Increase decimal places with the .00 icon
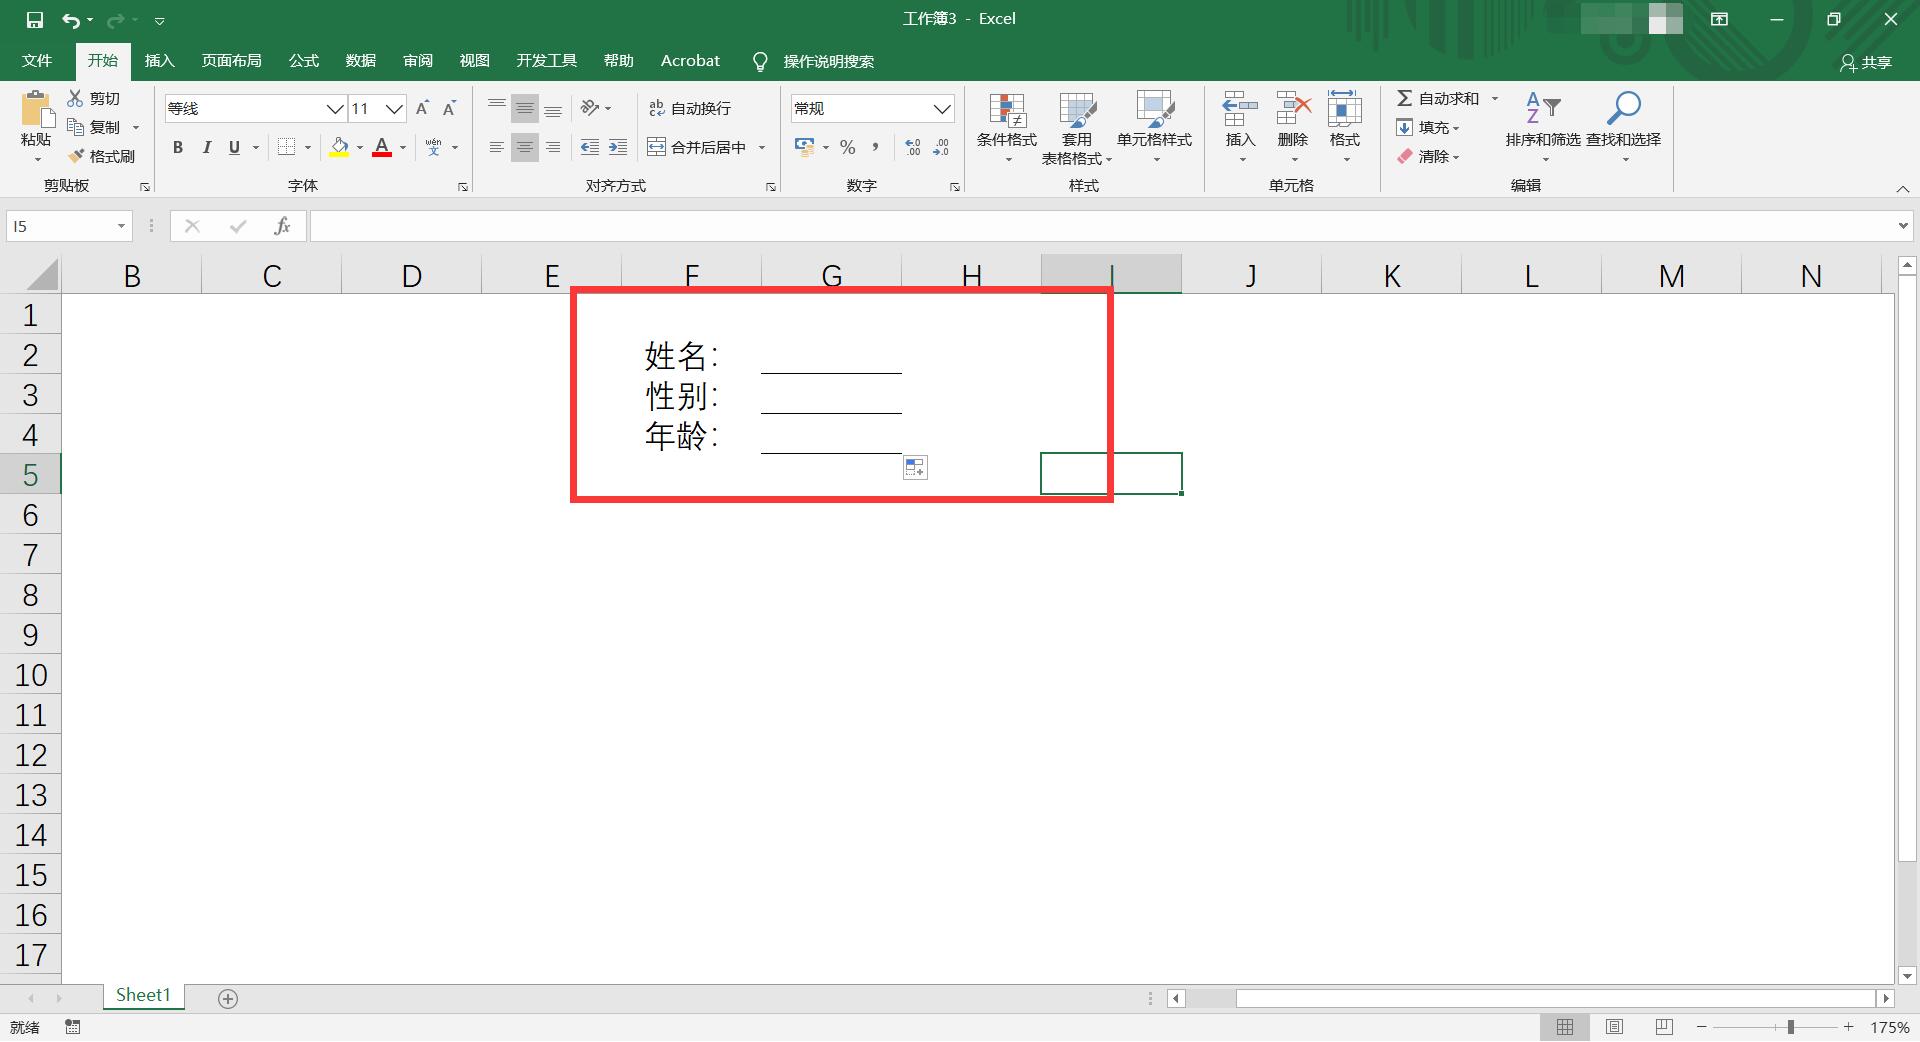Image resolution: width=1920 pixels, height=1042 pixels. point(911,147)
